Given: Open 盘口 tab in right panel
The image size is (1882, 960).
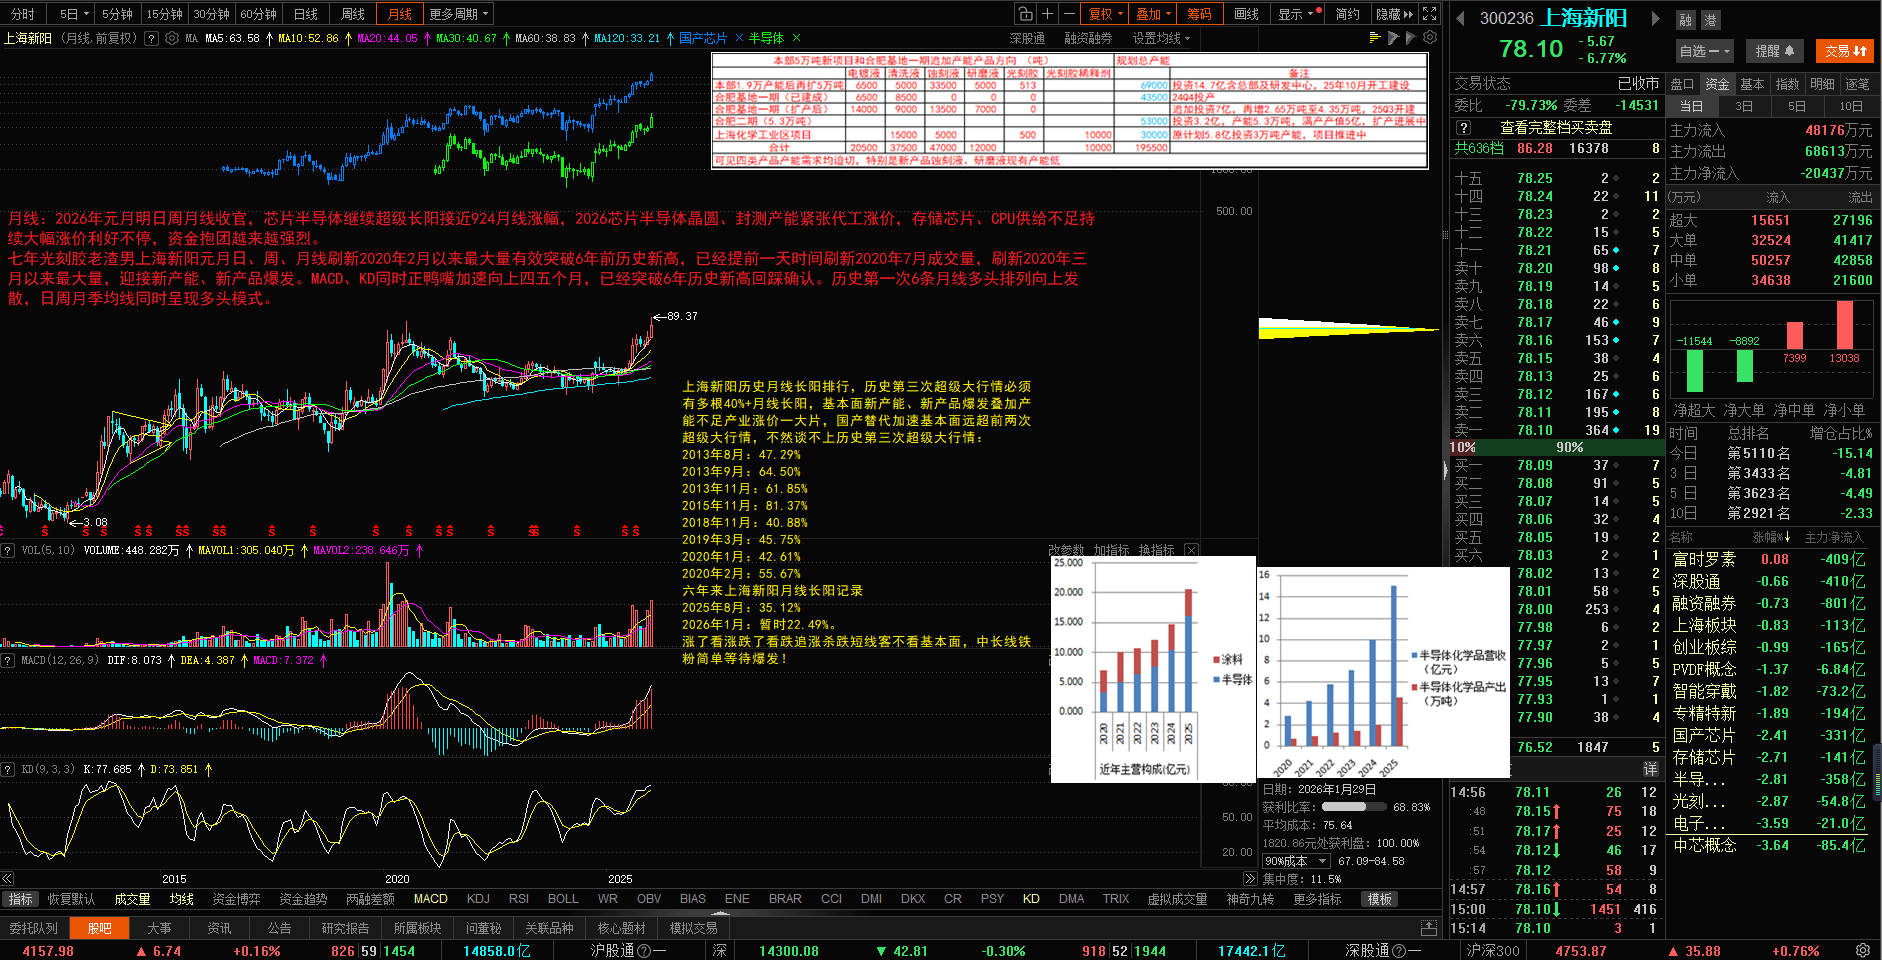Looking at the screenshot, I should coord(1682,84).
